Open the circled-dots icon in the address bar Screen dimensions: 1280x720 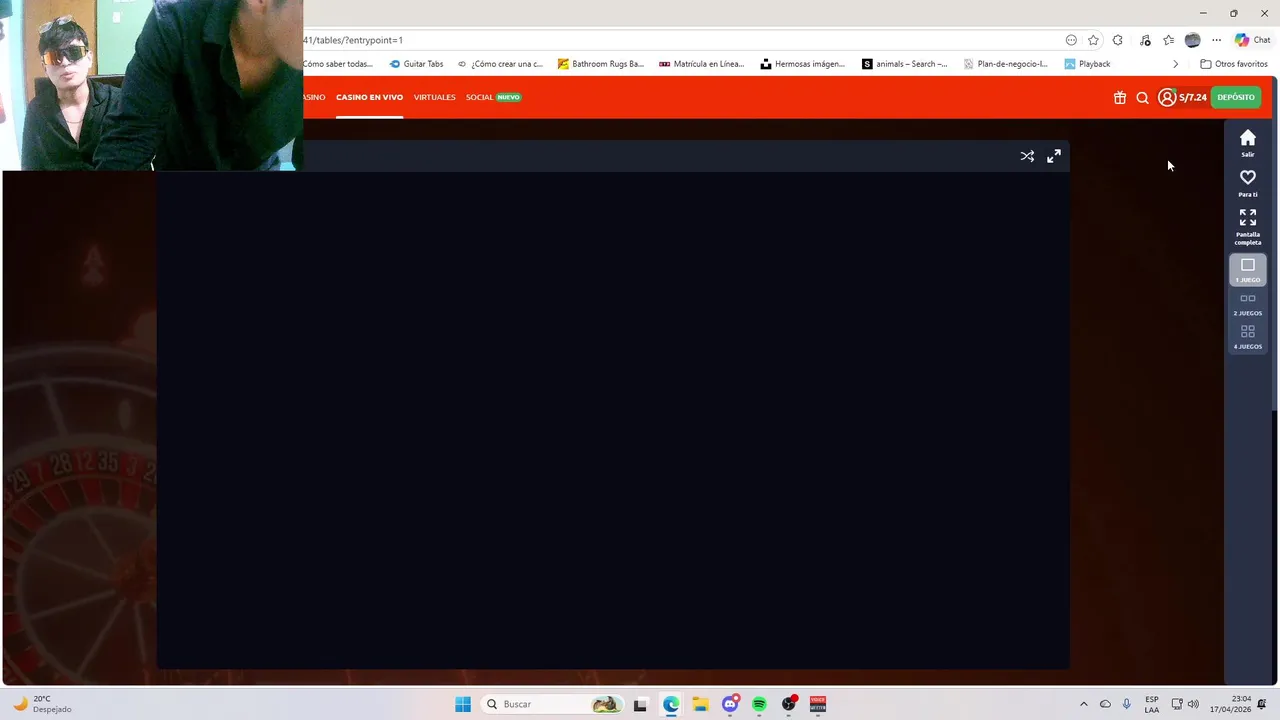click(1071, 40)
